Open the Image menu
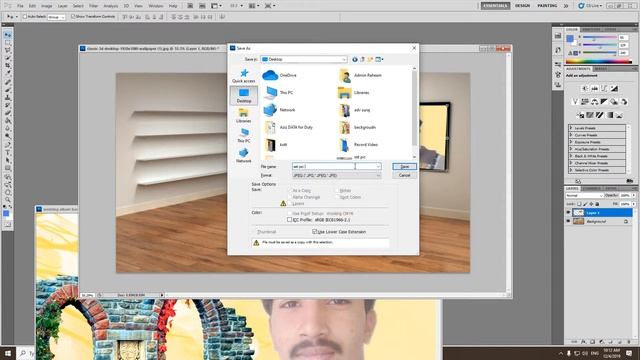Screen dimensions: 640x360 pyautogui.click(x=47, y=6)
